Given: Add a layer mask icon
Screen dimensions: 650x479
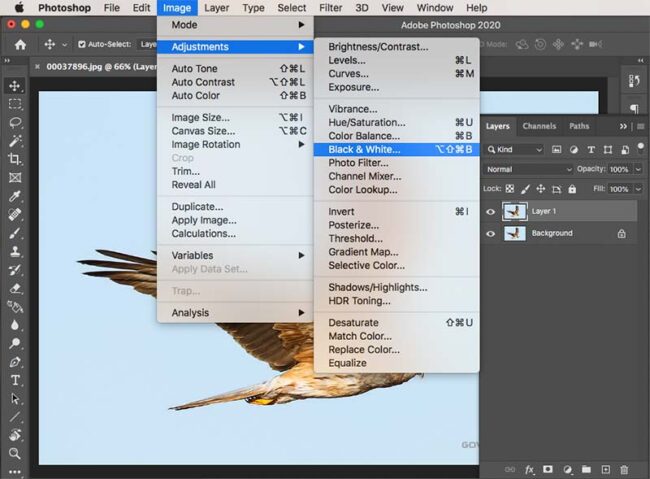Looking at the screenshot, I should (548, 469).
